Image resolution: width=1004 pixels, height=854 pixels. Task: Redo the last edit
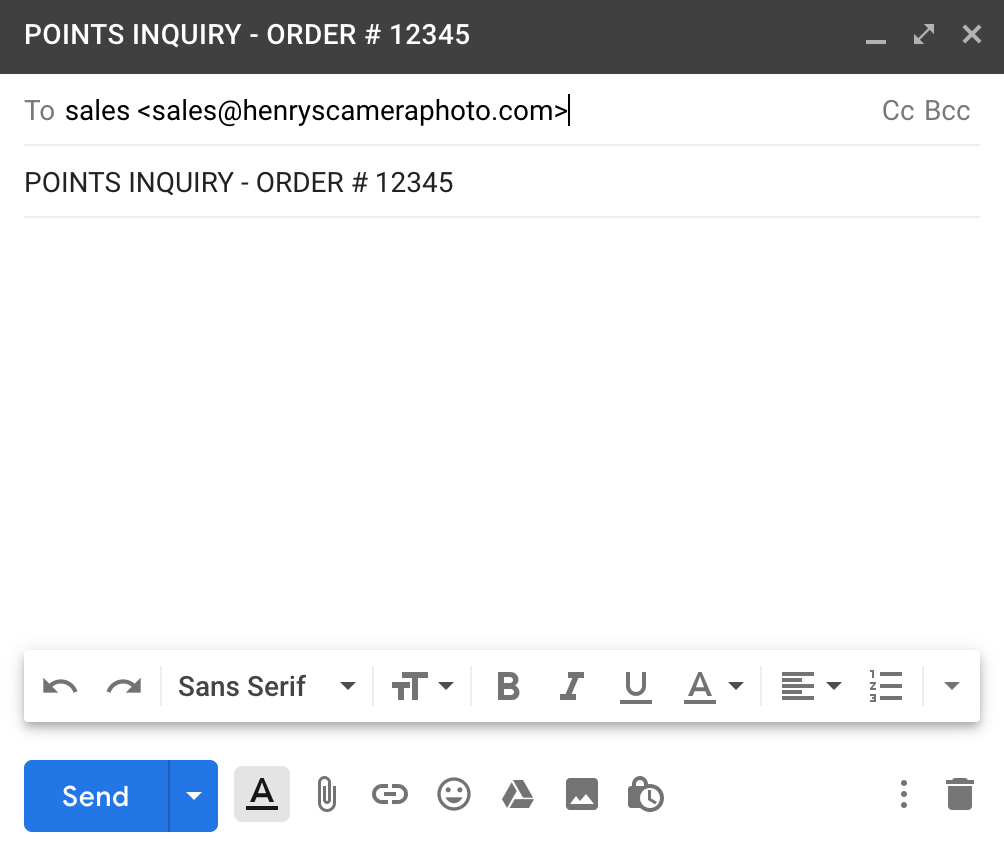coord(124,687)
